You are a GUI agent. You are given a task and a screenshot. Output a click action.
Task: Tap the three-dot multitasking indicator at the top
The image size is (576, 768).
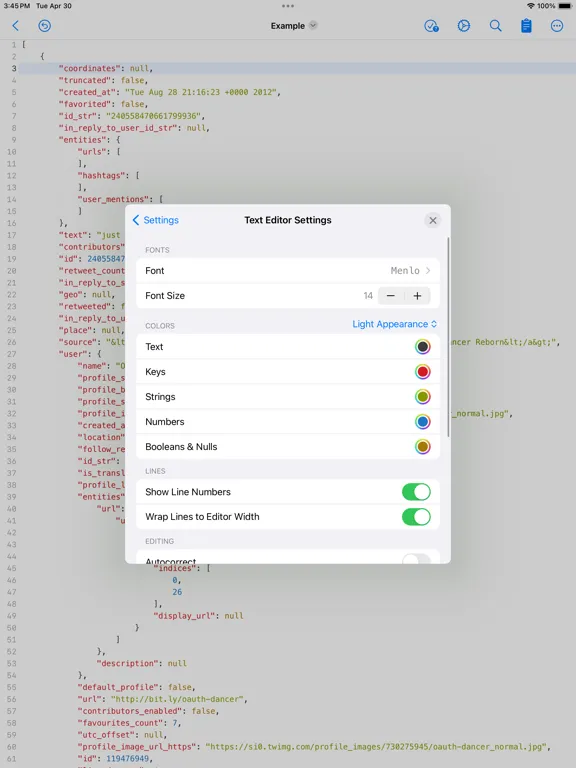coord(288,6)
